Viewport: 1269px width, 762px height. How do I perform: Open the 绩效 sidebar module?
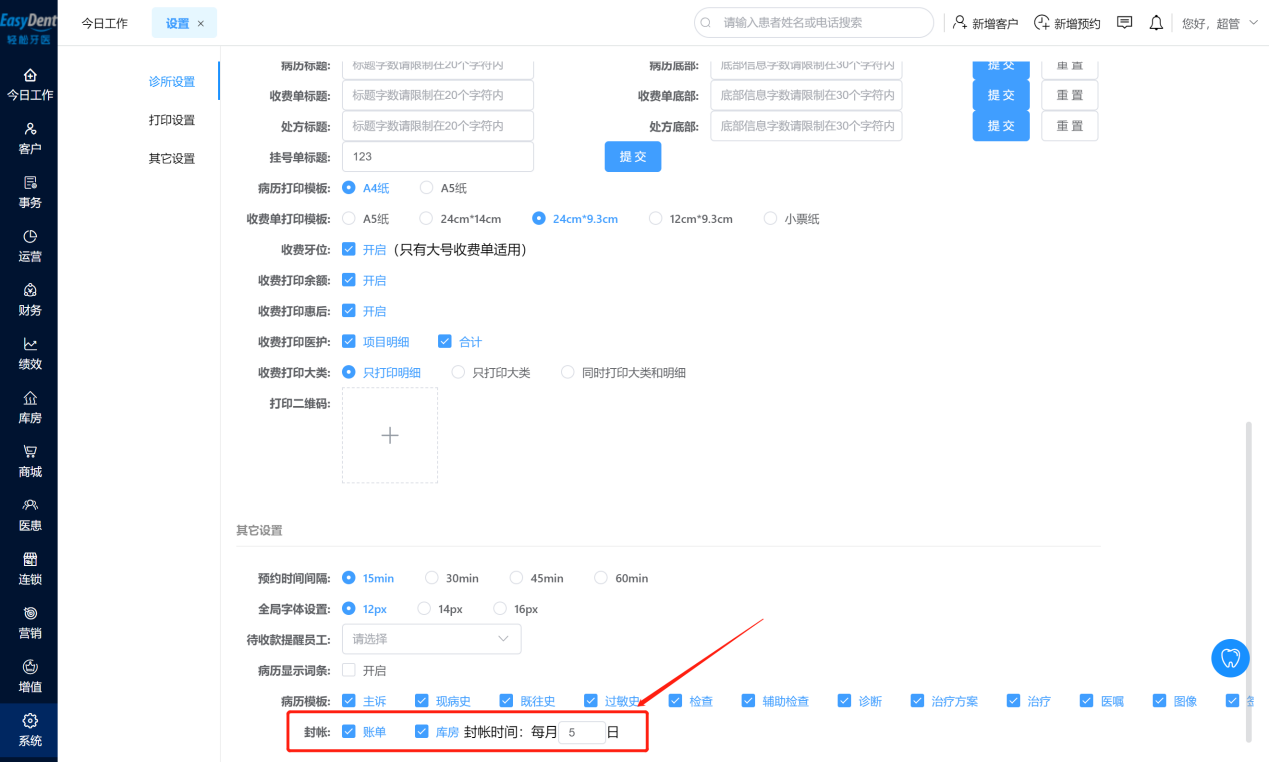[30, 354]
